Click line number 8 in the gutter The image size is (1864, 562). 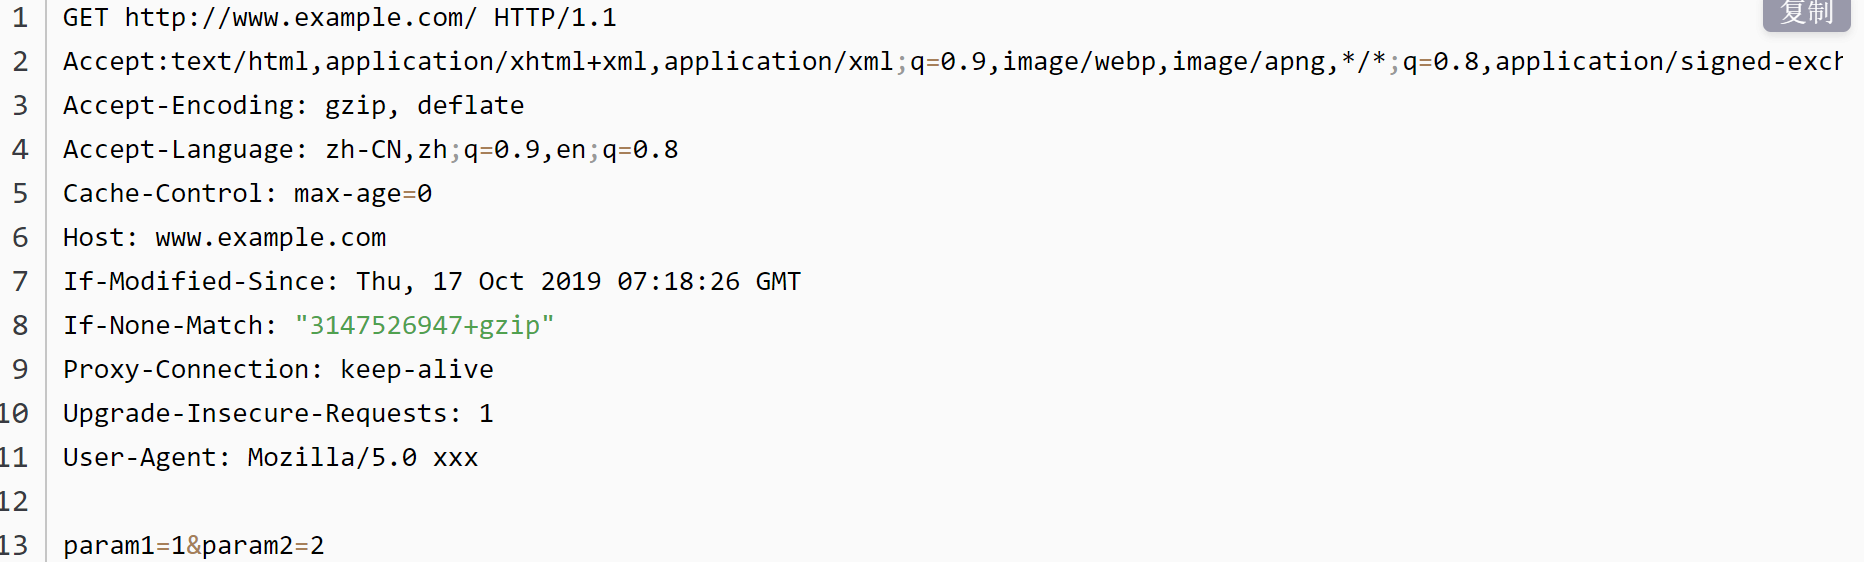point(20,326)
